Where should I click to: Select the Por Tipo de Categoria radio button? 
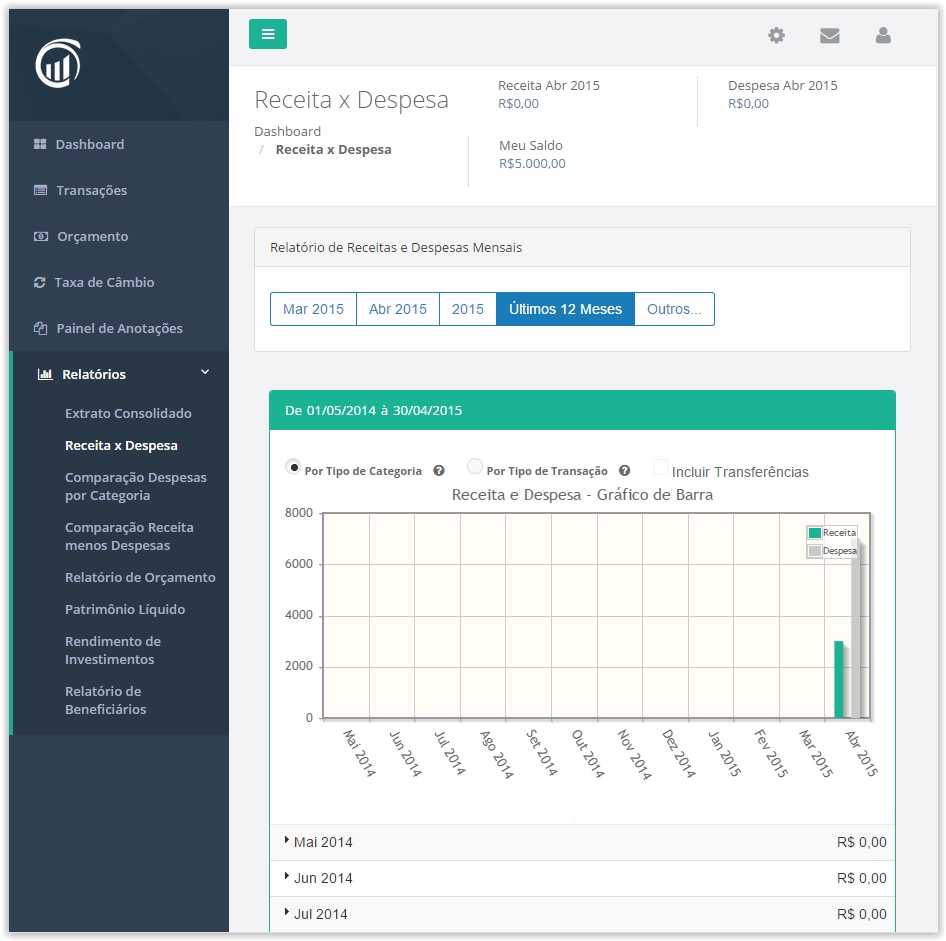pyautogui.click(x=293, y=467)
